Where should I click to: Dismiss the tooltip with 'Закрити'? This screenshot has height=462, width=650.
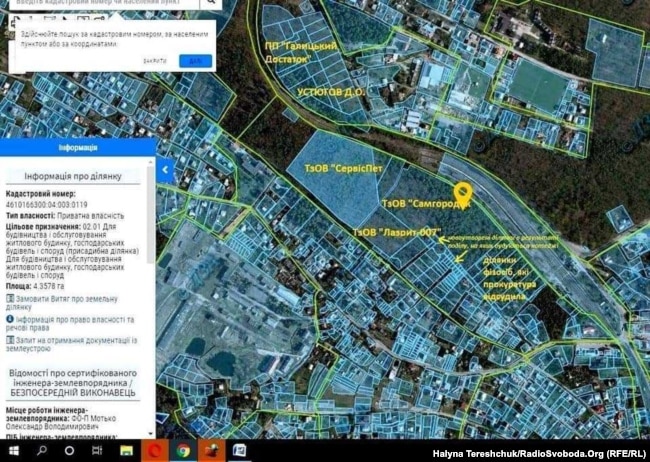(155, 61)
